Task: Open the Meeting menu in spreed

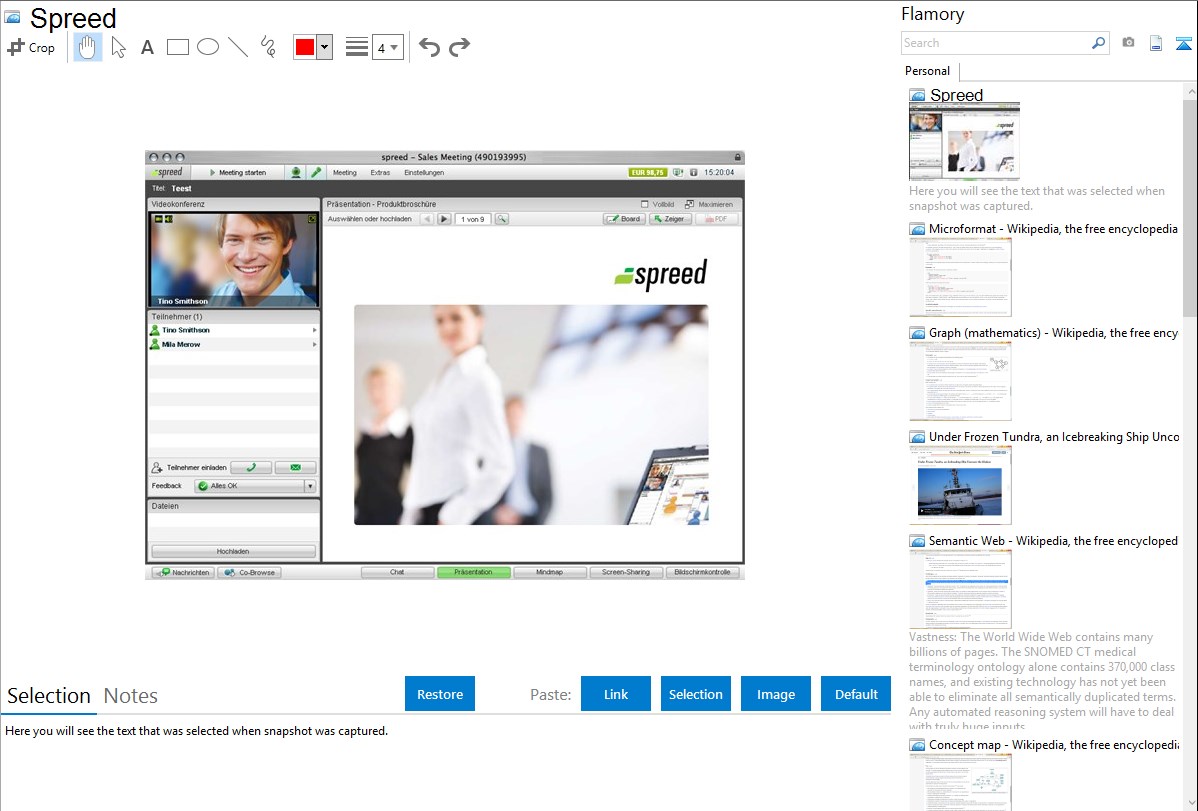Action: pyautogui.click(x=345, y=173)
